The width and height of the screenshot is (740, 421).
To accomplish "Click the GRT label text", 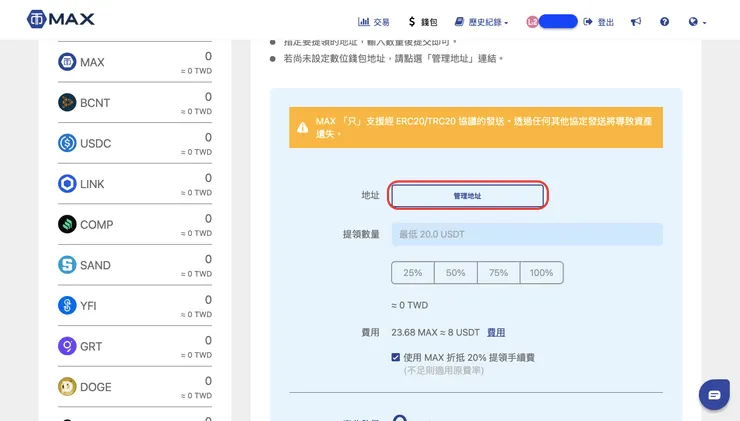I will pyautogui.click(x=91, y=346).
